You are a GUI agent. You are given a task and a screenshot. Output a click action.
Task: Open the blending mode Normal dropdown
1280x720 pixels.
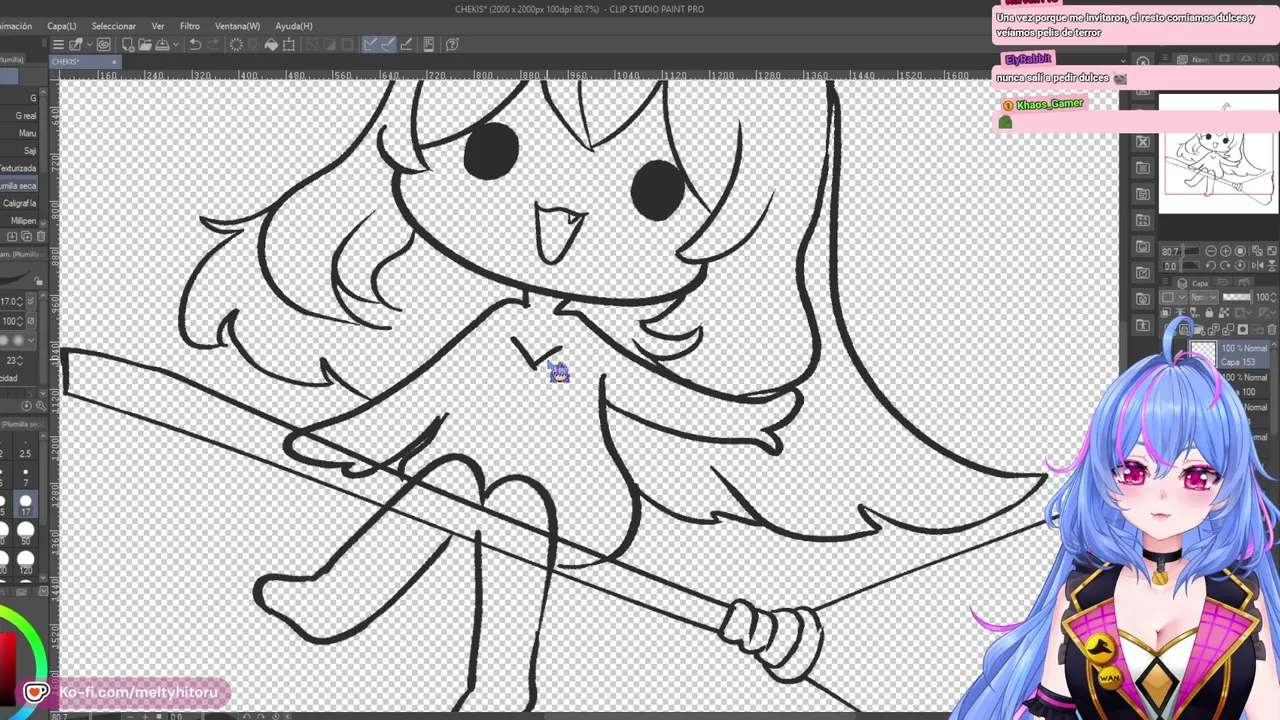(x=1203, y=298)
